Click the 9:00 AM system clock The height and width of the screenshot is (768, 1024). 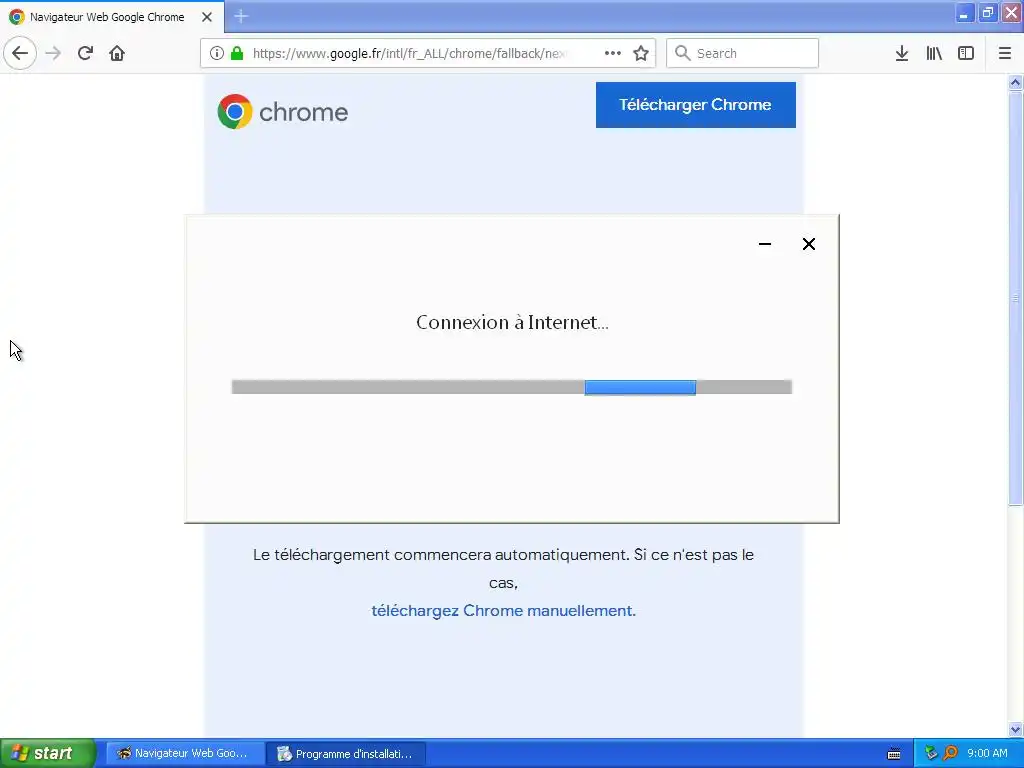tap(987, 753)
